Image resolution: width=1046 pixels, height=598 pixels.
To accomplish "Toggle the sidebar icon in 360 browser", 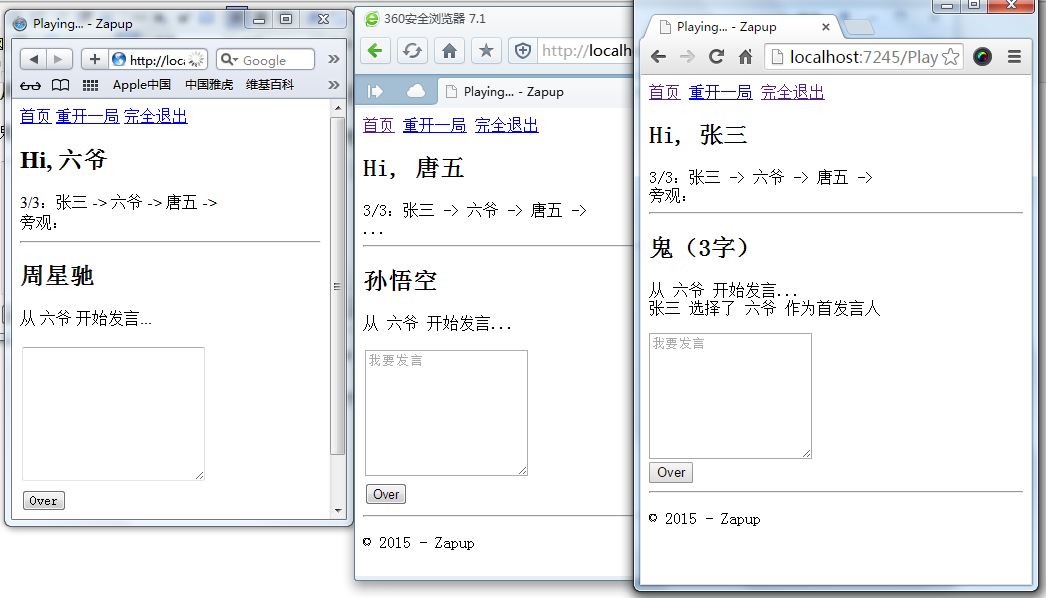I will tap(375, 91).
